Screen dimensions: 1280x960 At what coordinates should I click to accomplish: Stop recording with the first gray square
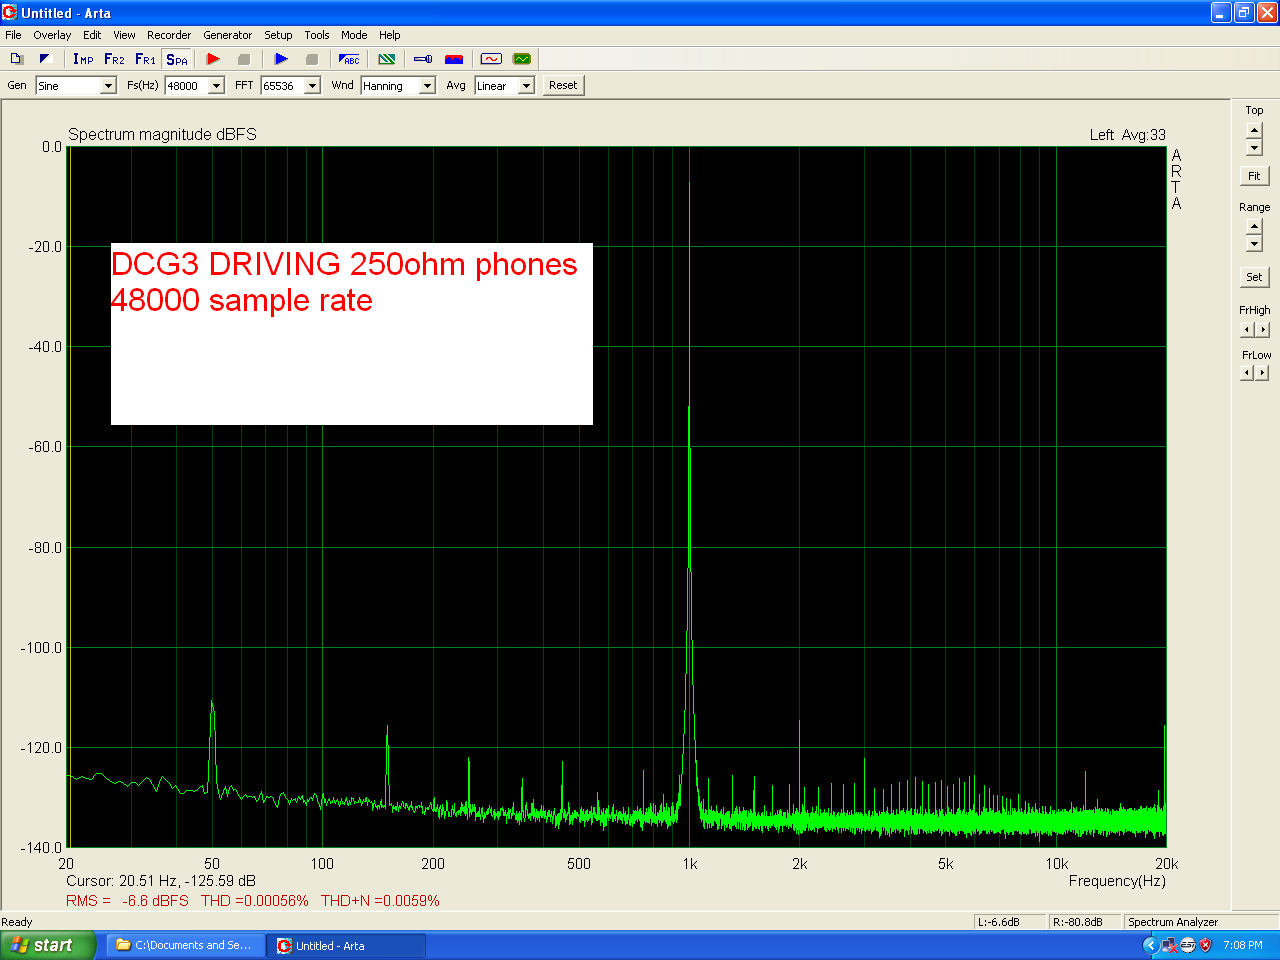(x=243, y=59)
